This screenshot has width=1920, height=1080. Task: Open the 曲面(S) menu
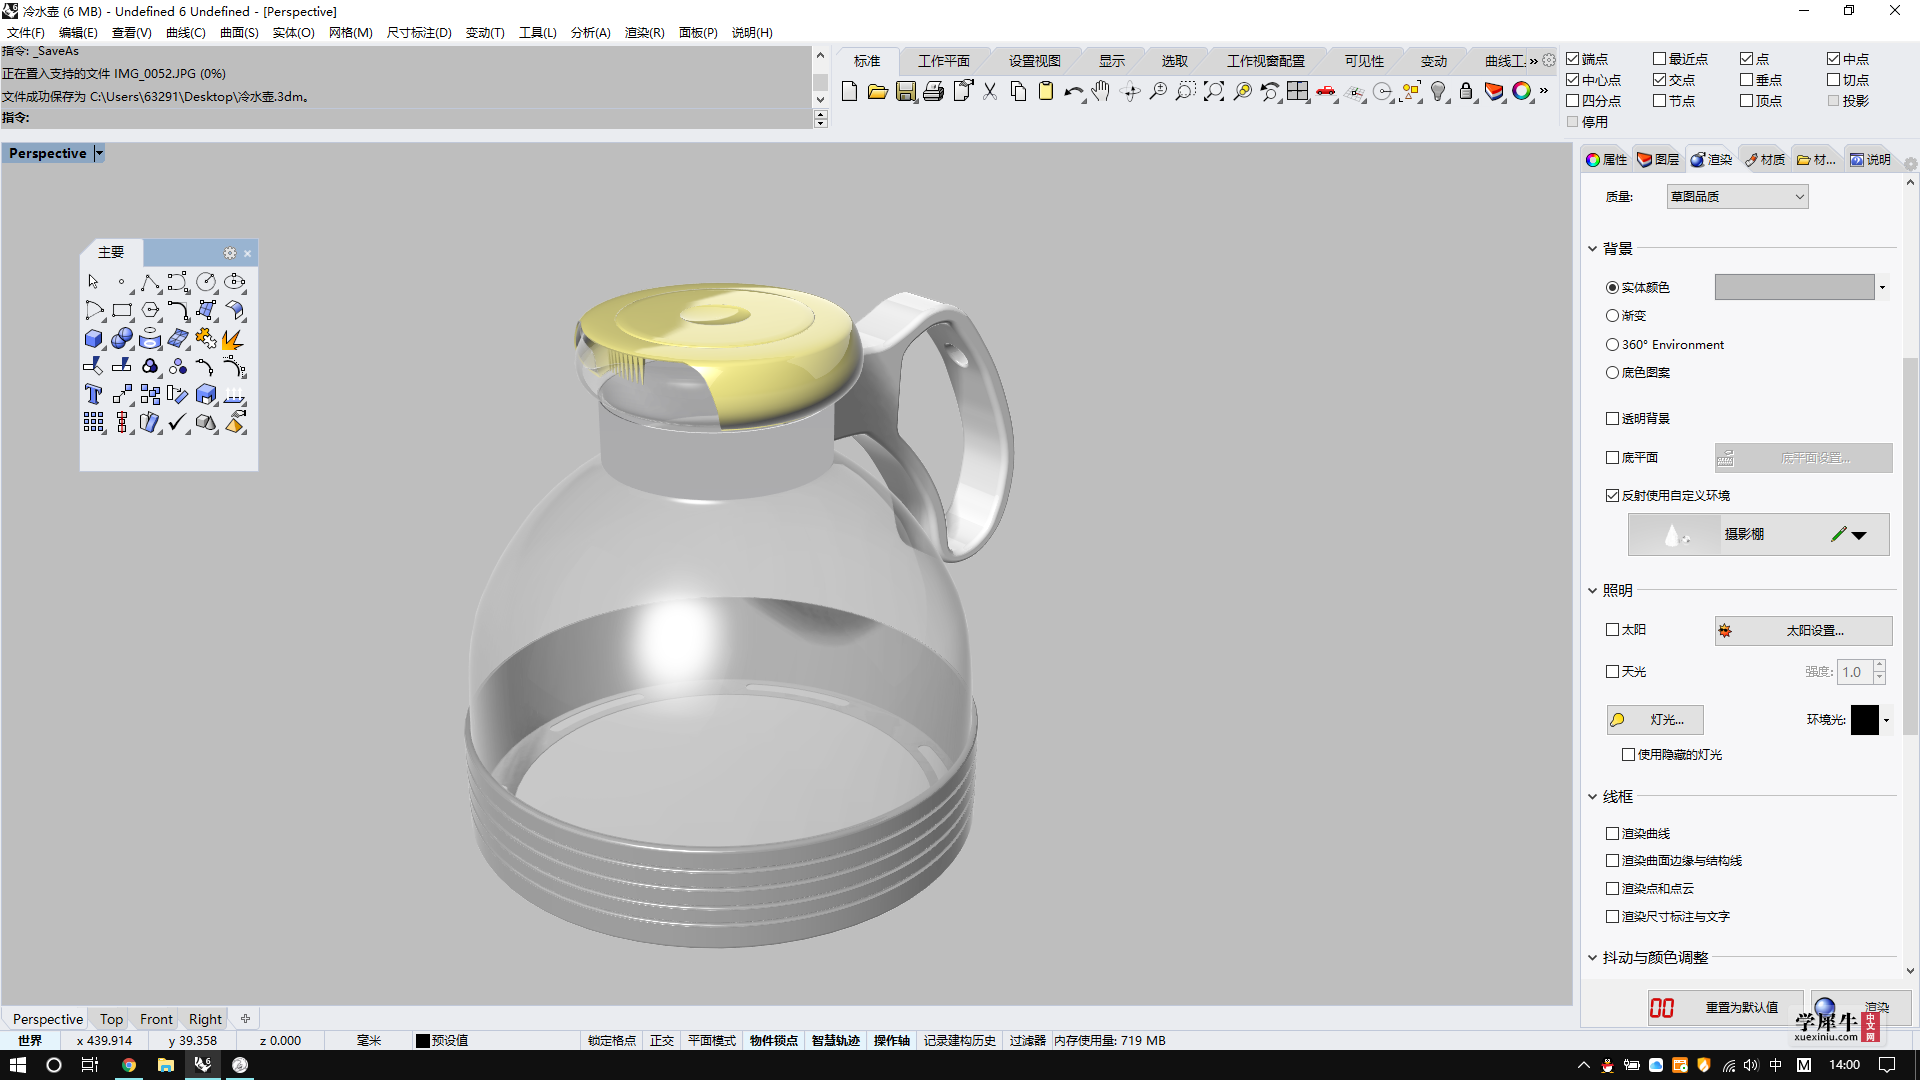[239, 33]
